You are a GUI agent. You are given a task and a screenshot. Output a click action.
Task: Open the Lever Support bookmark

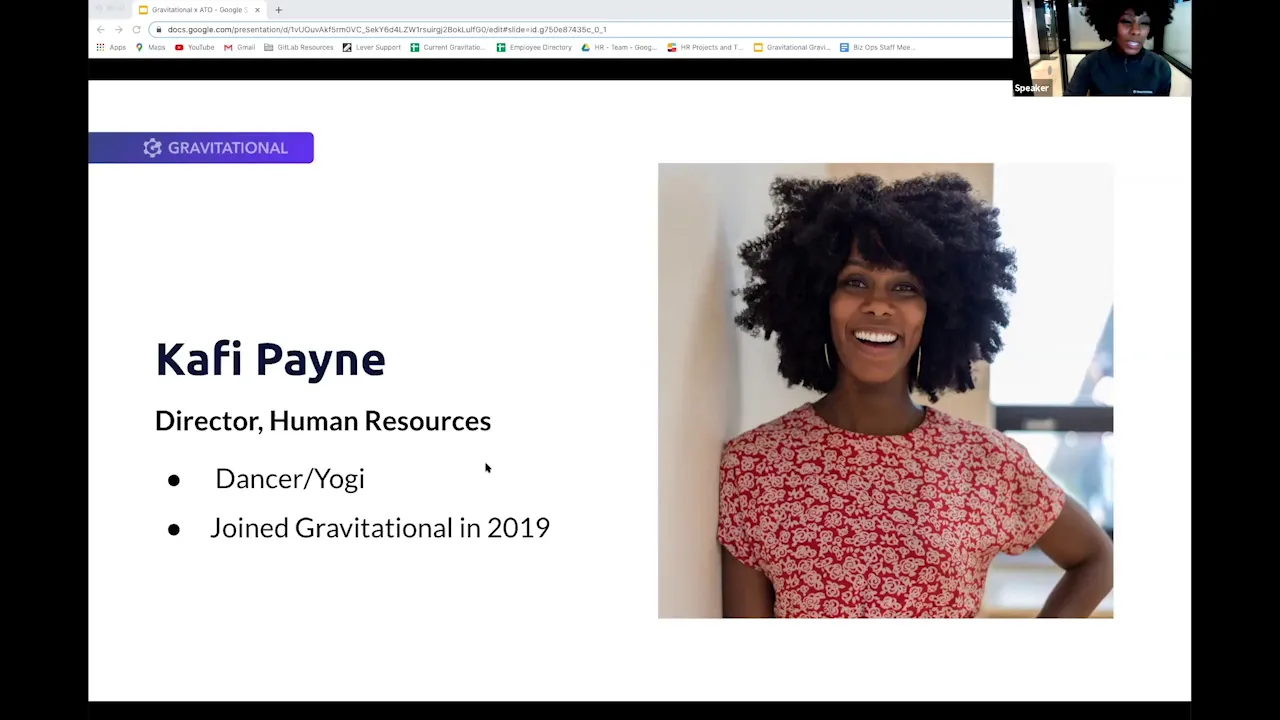pos(372,47)
